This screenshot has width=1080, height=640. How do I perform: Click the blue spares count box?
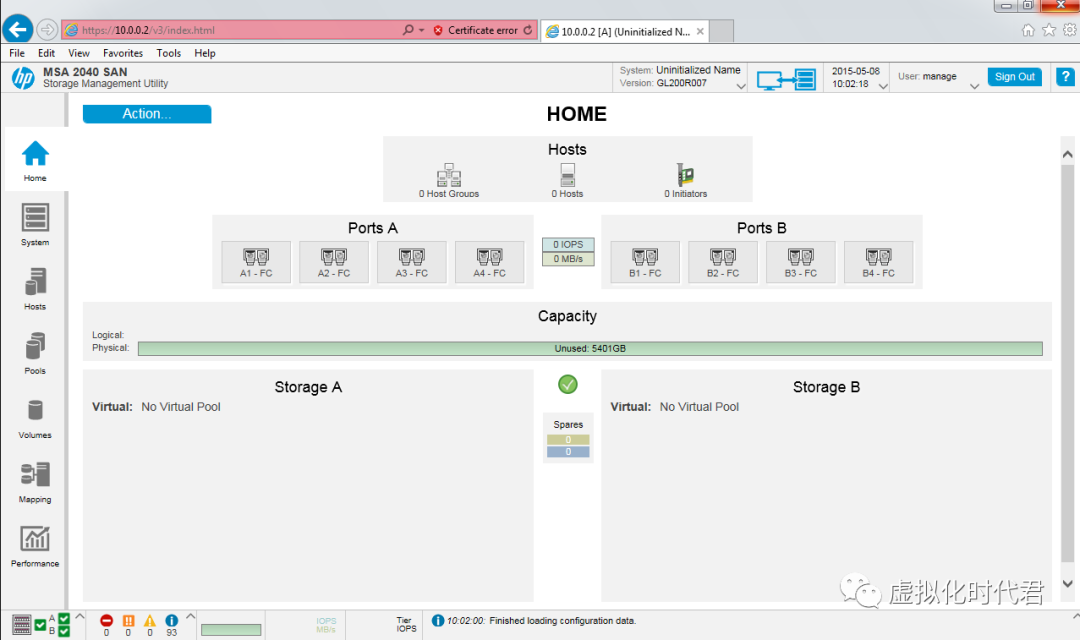tap(568, 452)
